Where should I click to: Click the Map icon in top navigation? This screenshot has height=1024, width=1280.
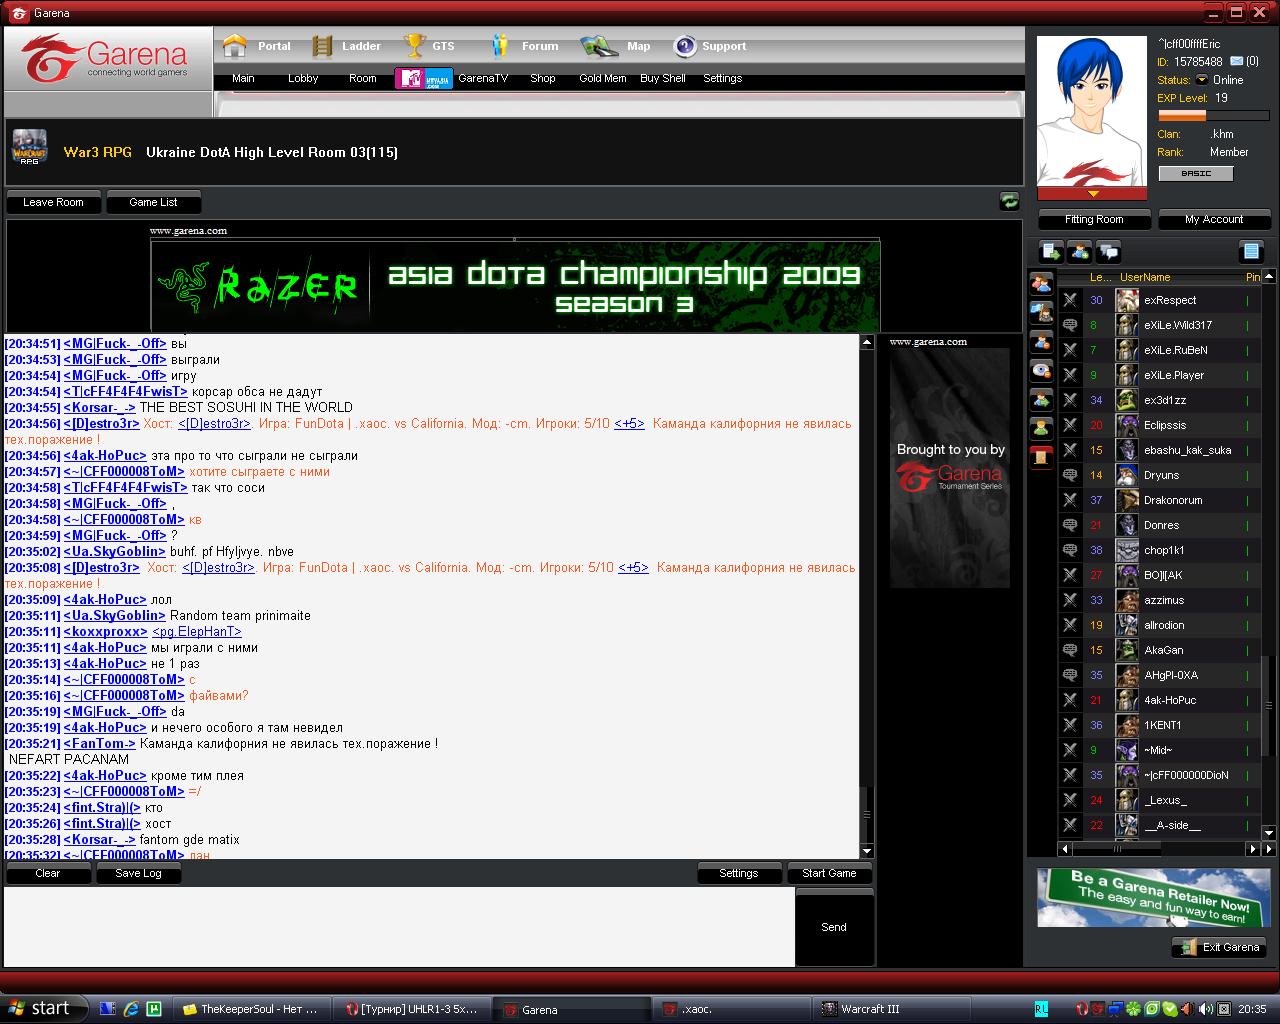point(599,46)
